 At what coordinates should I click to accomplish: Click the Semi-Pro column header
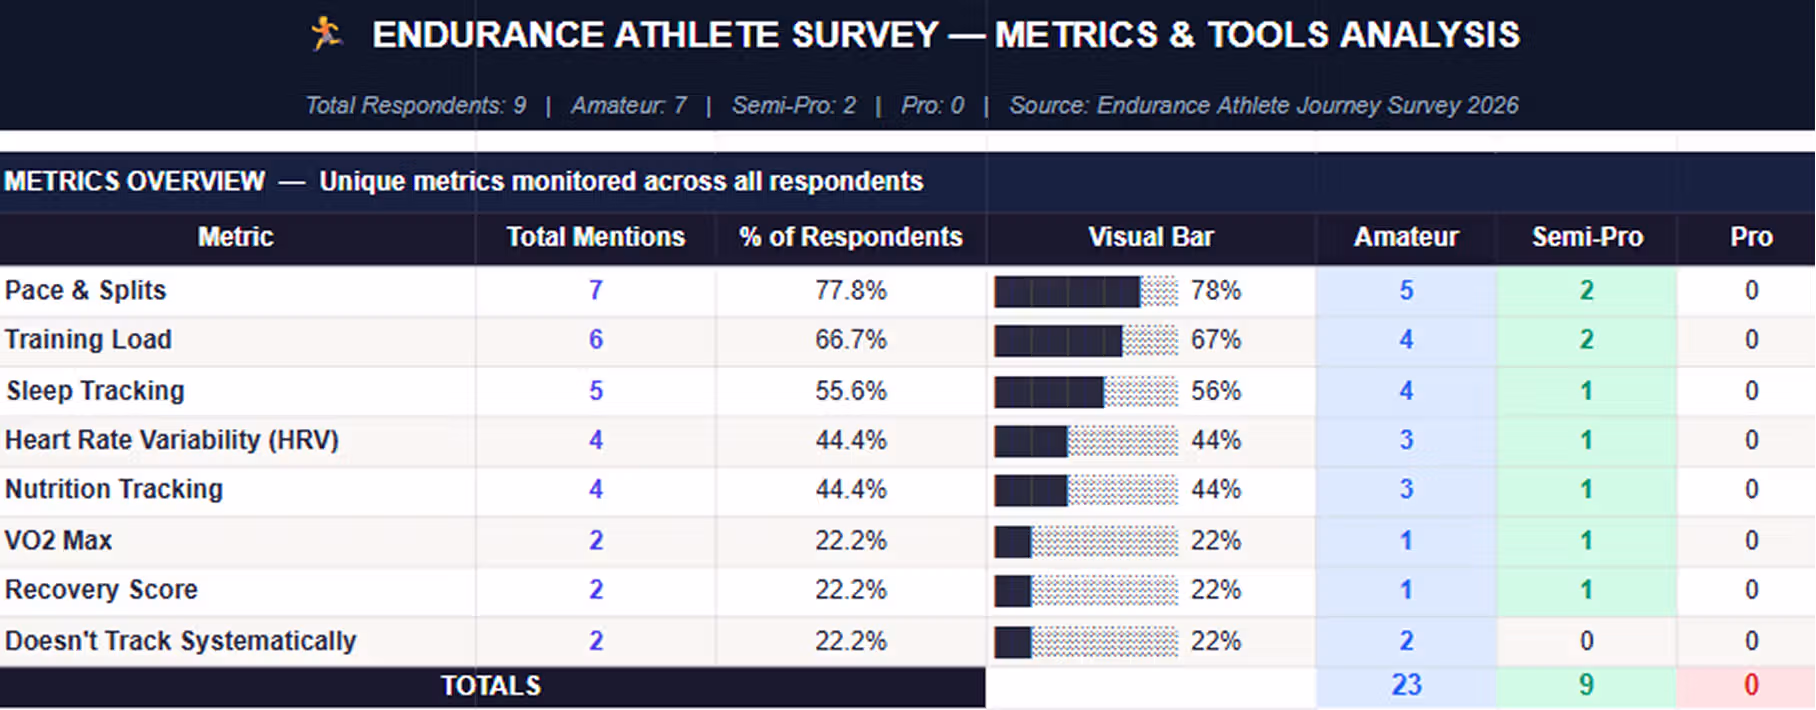point(1587,237)
